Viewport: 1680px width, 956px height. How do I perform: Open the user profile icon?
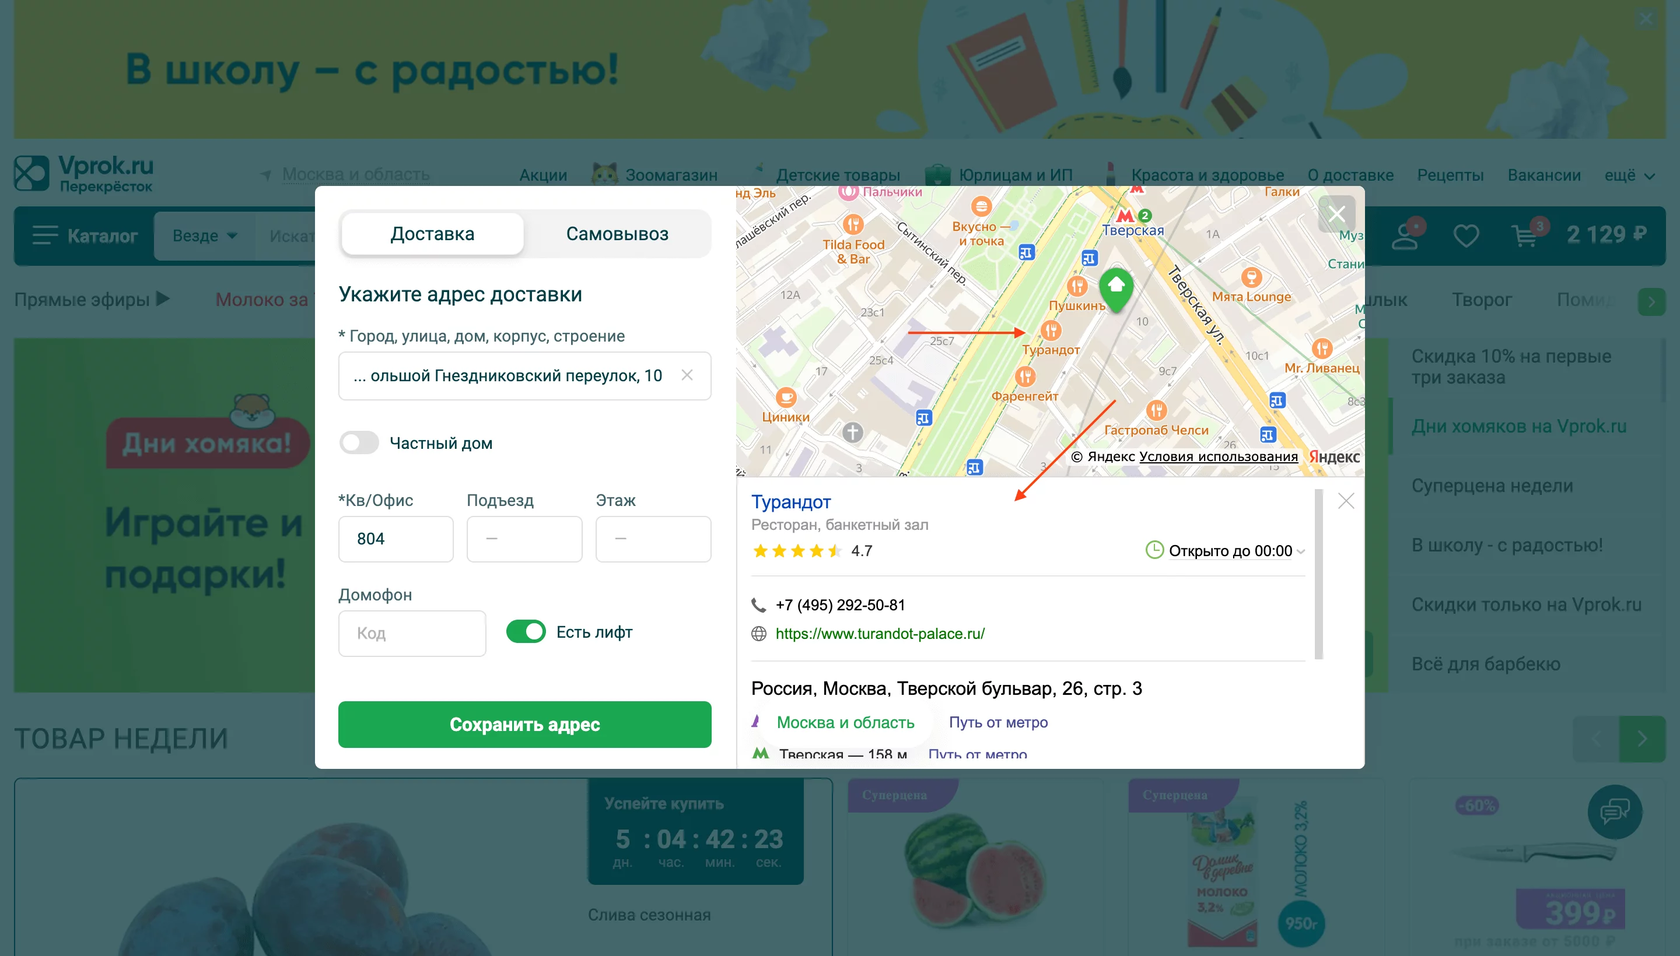coord(1405,235)
